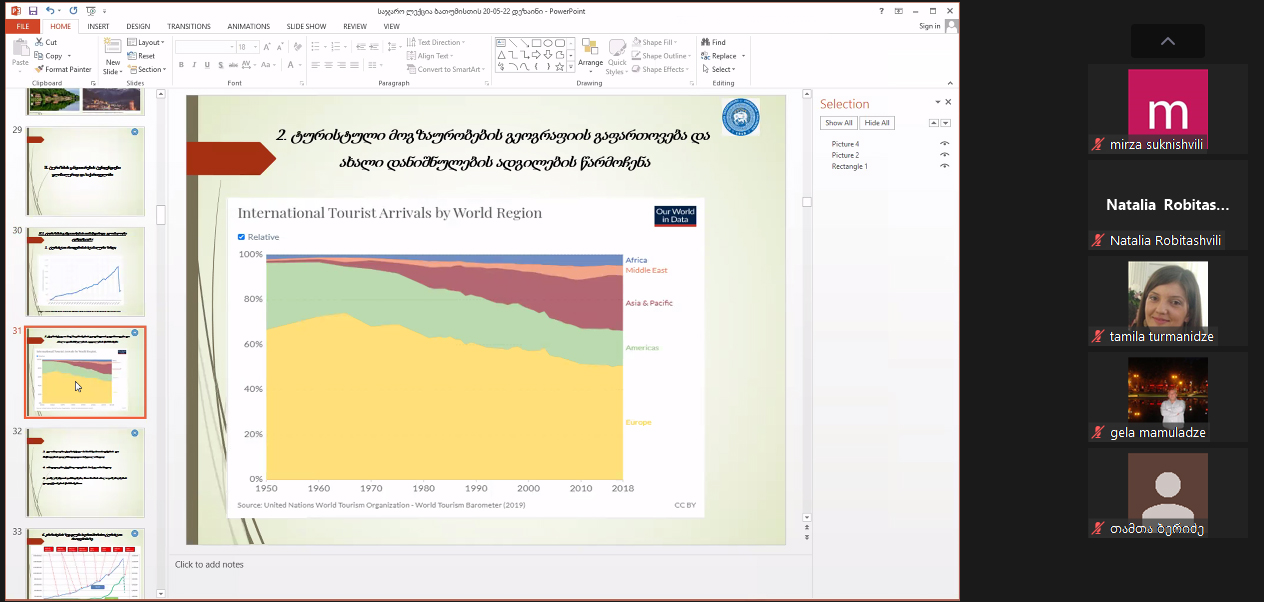Click the Hide All button

(877, 123)
